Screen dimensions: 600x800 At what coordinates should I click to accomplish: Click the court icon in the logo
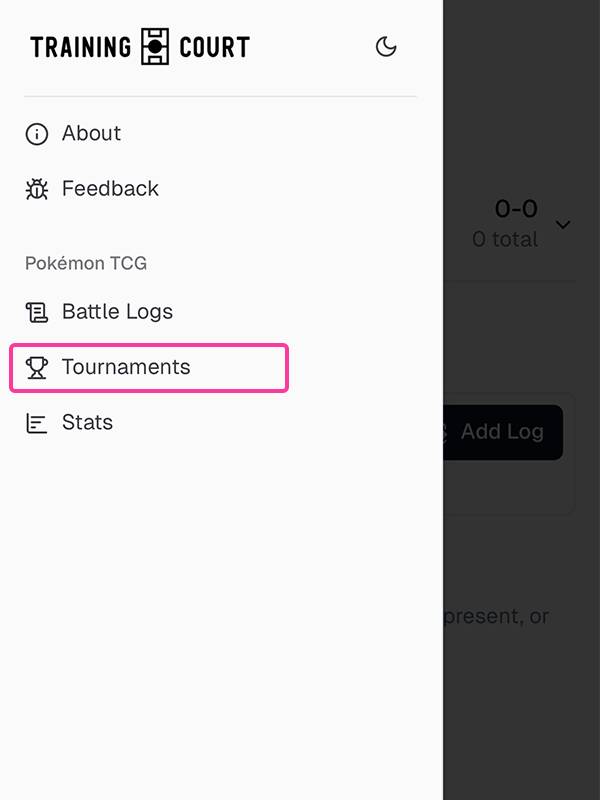point(155,47)
